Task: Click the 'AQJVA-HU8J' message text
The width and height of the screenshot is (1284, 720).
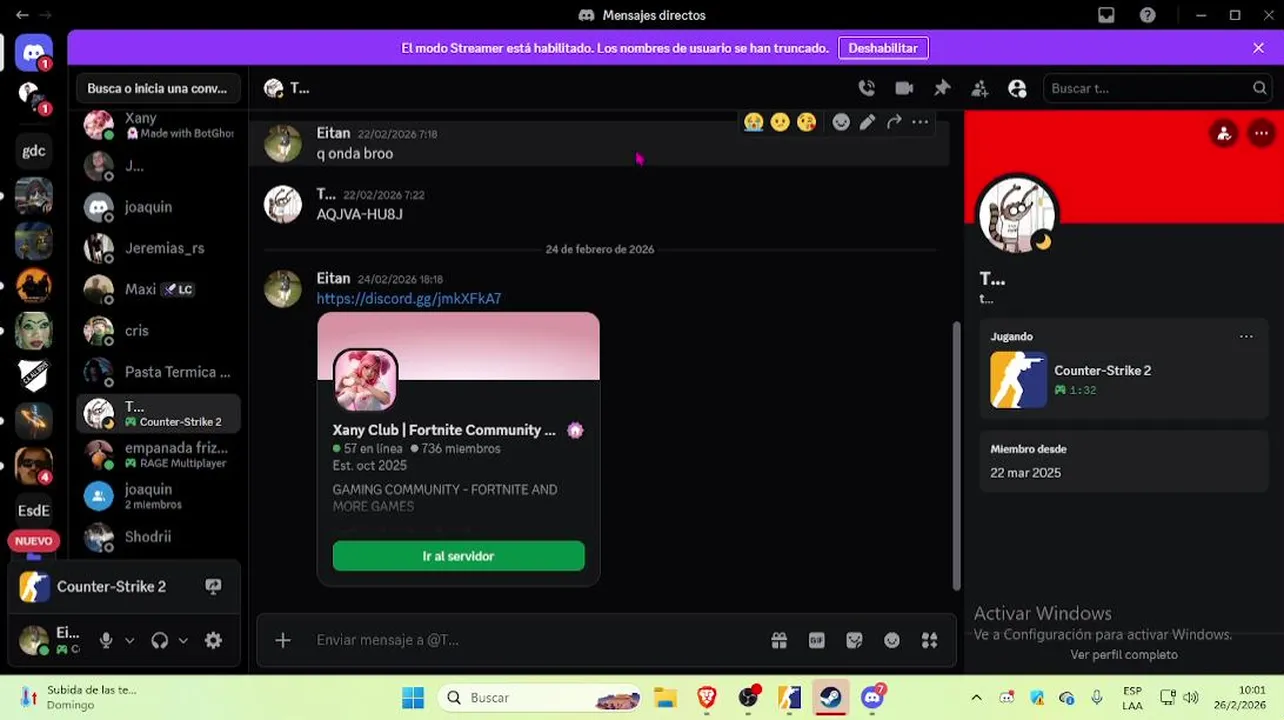Action: [x=360, y=214]
